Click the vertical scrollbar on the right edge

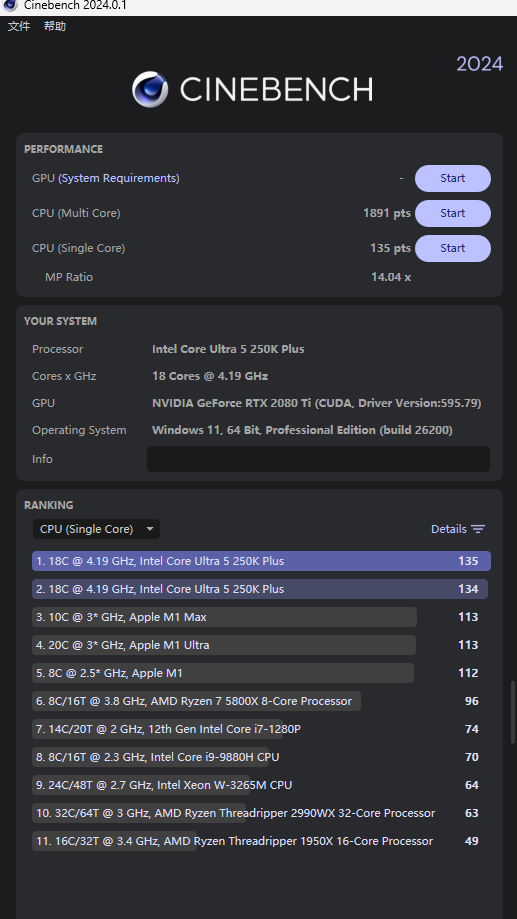(x=513, y=712)
